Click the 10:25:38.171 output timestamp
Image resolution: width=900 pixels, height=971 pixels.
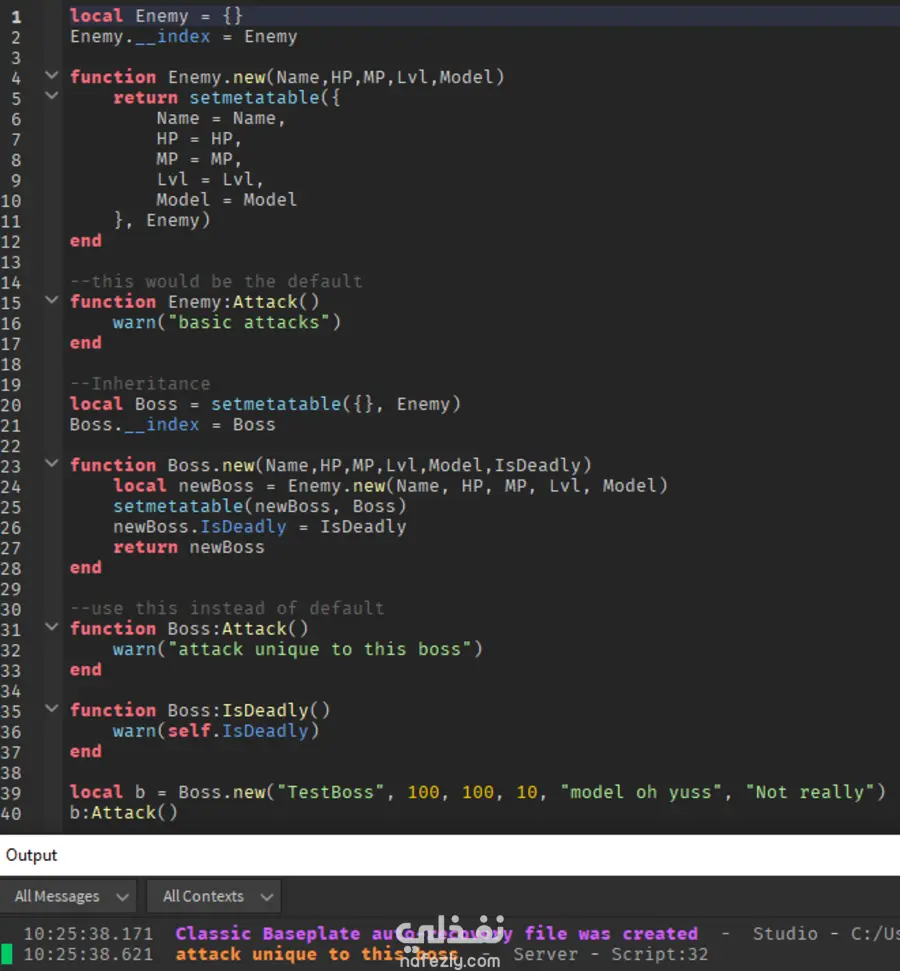click(88, 934)
